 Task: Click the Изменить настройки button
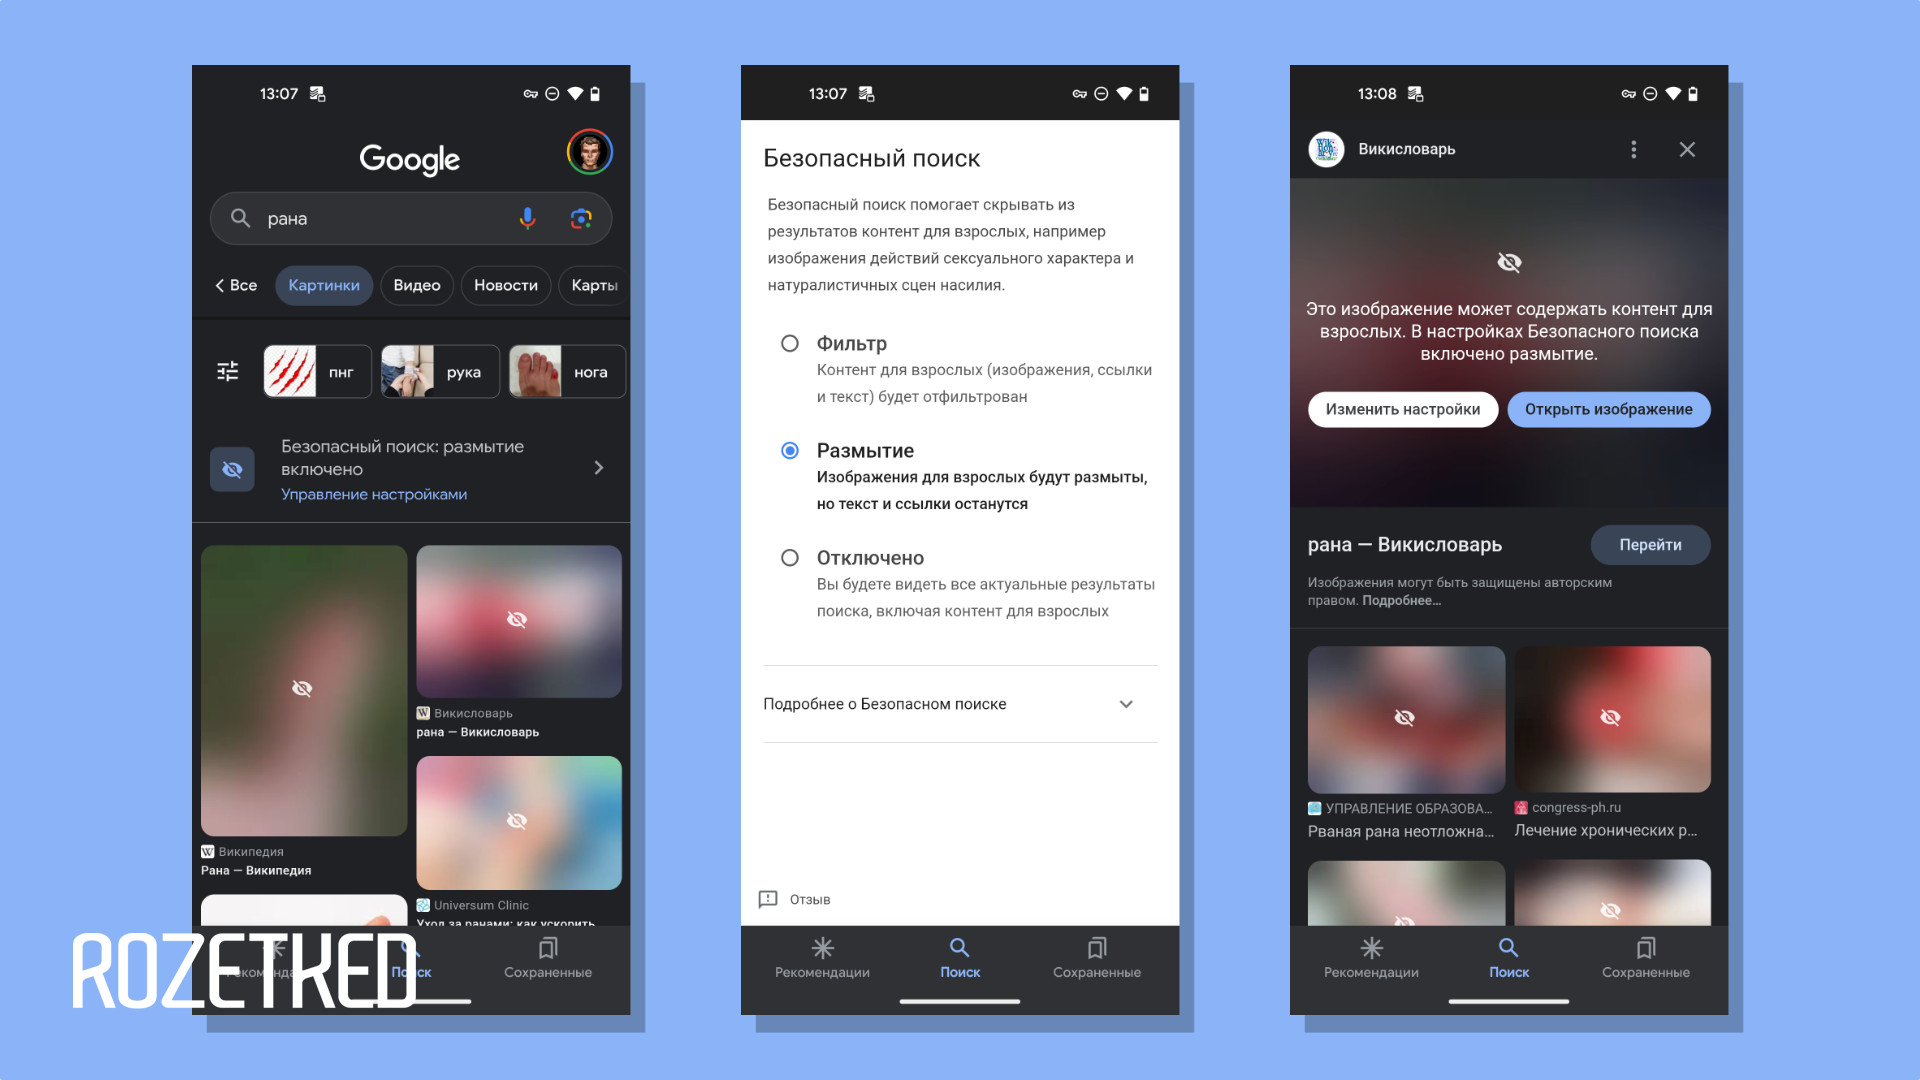1402,409
